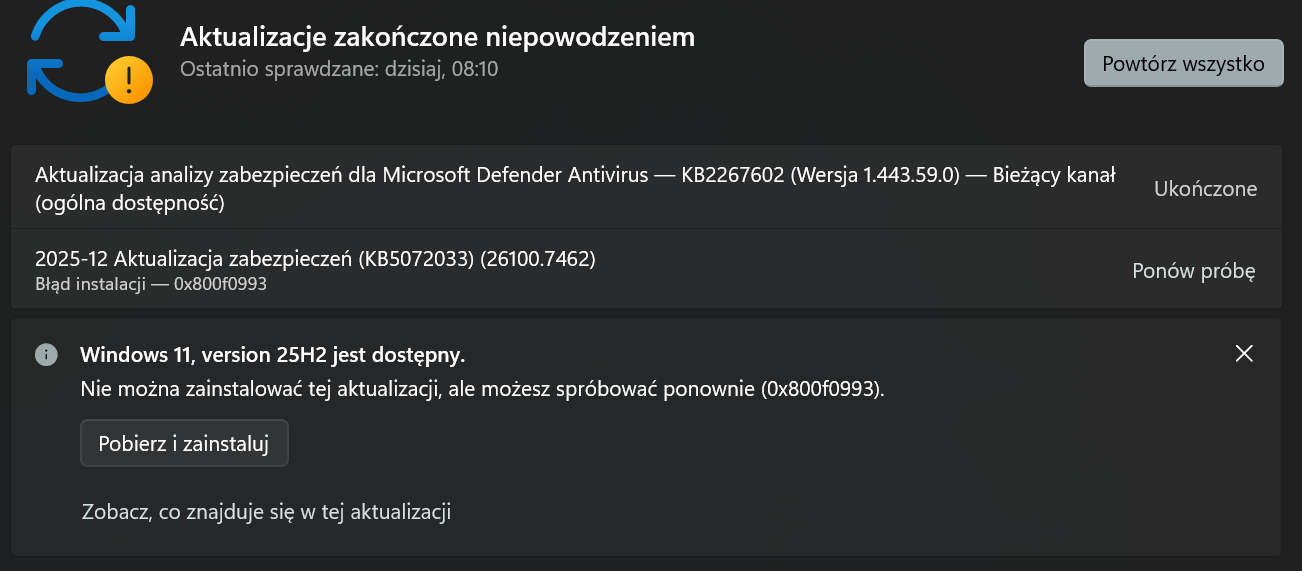Click the Wersja 1.443.59.0 version text
Screen dimensions: 1302x571
point(873,174)
